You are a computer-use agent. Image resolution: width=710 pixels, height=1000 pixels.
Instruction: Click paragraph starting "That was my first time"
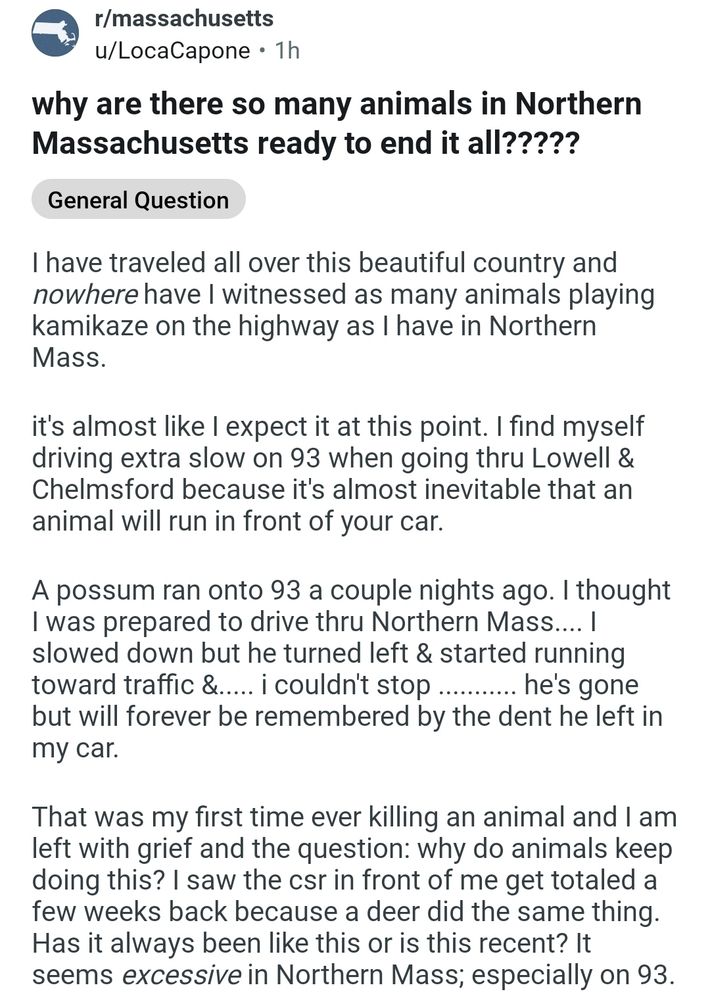point(354,895)
